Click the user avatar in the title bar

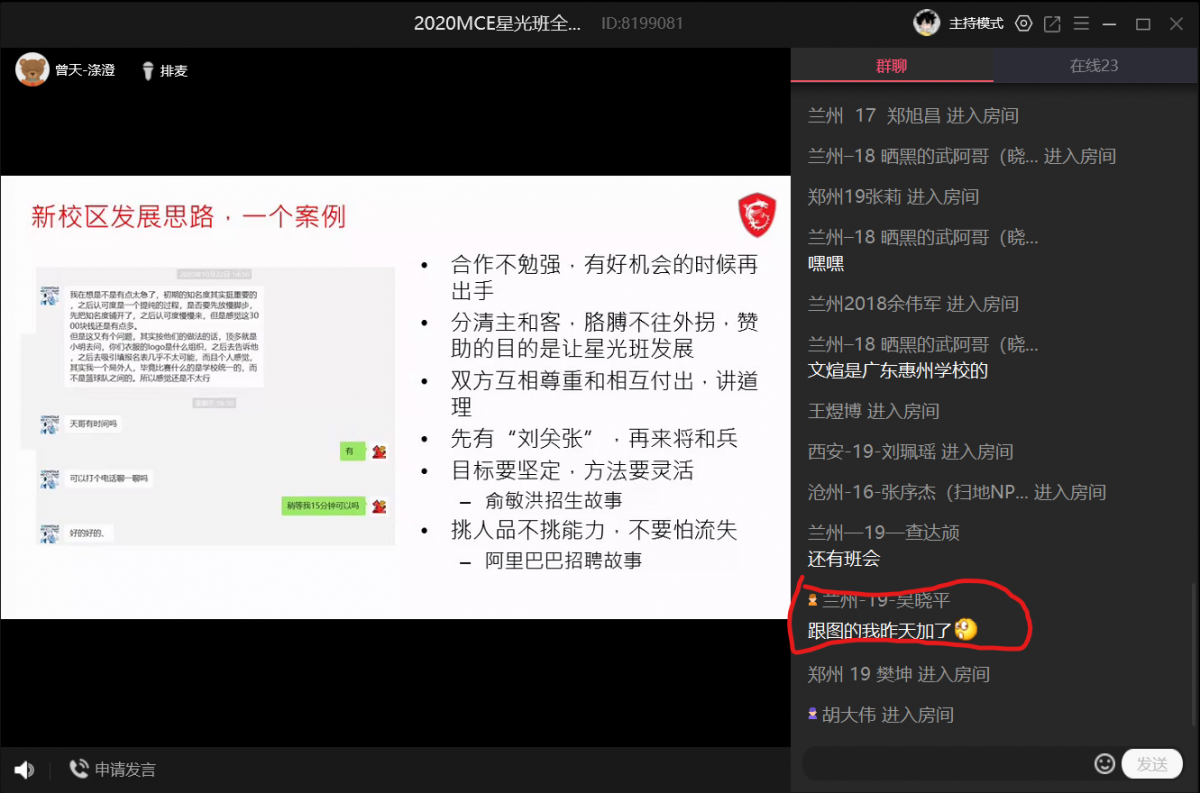pos(927,22)
